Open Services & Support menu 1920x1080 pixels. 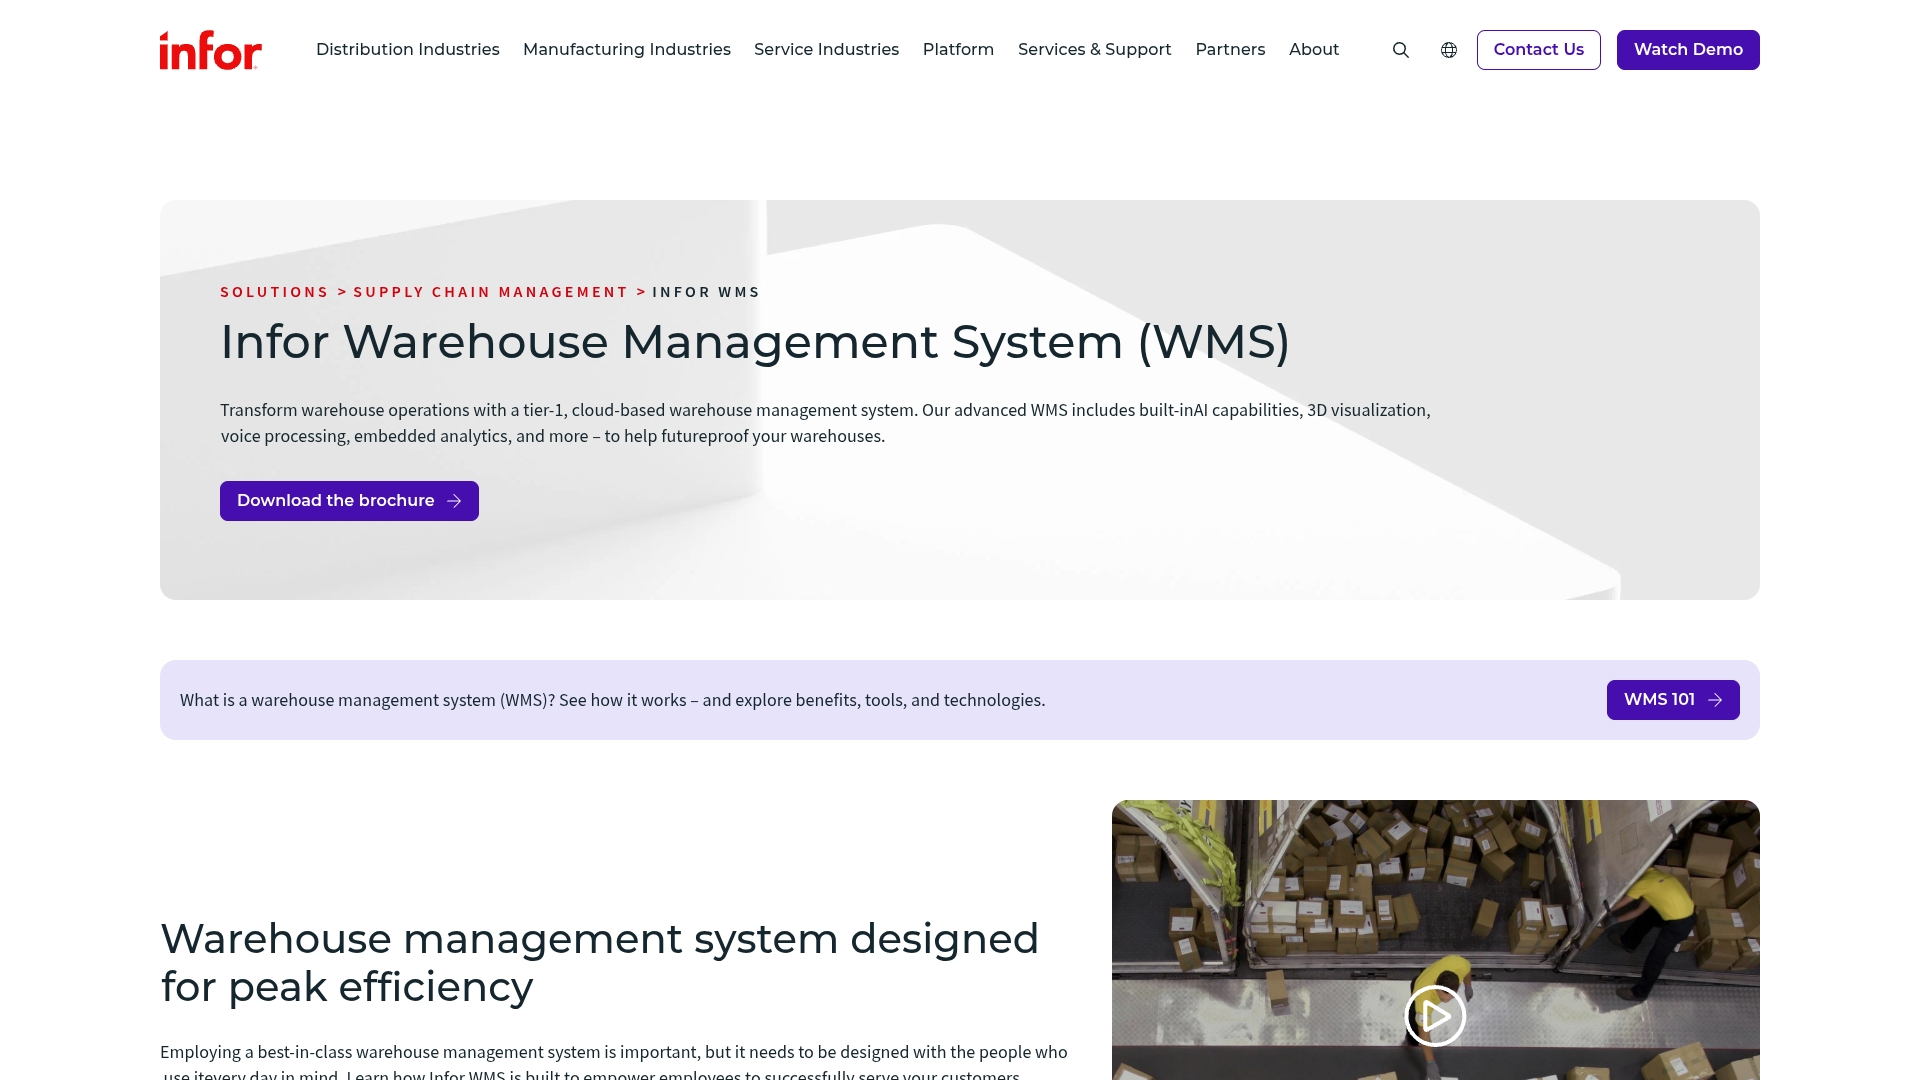tap(1094, 50)
